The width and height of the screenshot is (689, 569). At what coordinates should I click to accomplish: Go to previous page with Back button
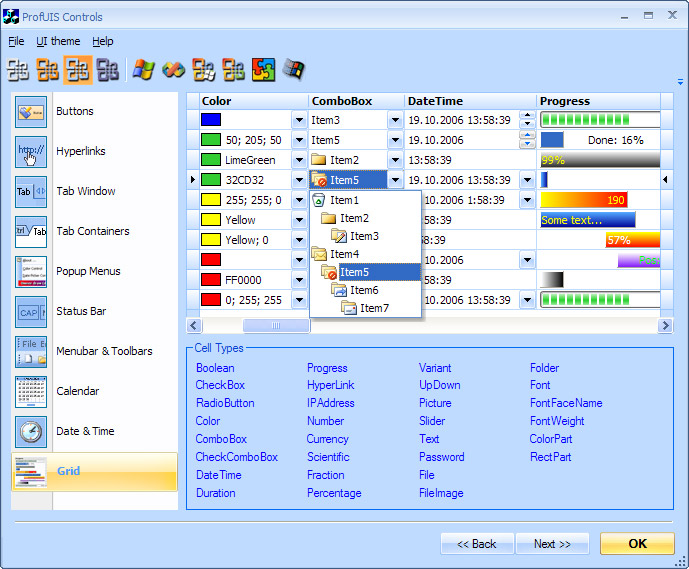click(477, 544)
